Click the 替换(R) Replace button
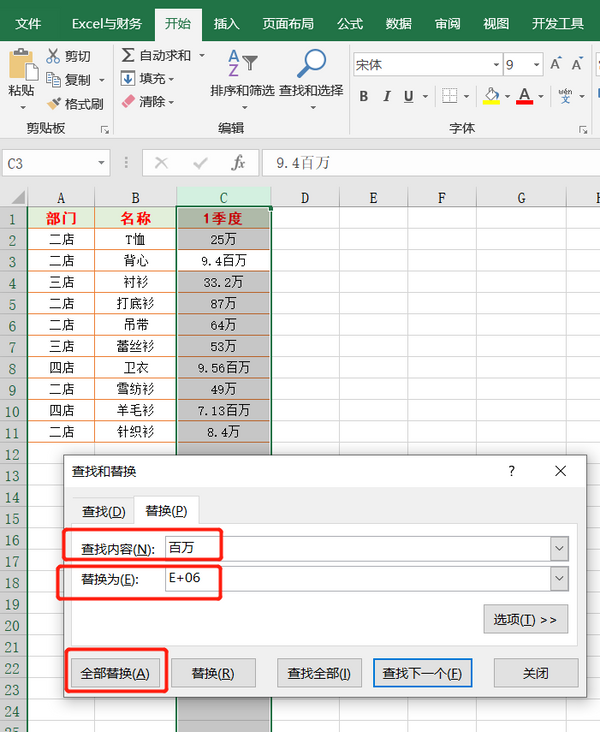Image resolution: width=600 pixels, height=732 pixels. [x=213, y=673]
